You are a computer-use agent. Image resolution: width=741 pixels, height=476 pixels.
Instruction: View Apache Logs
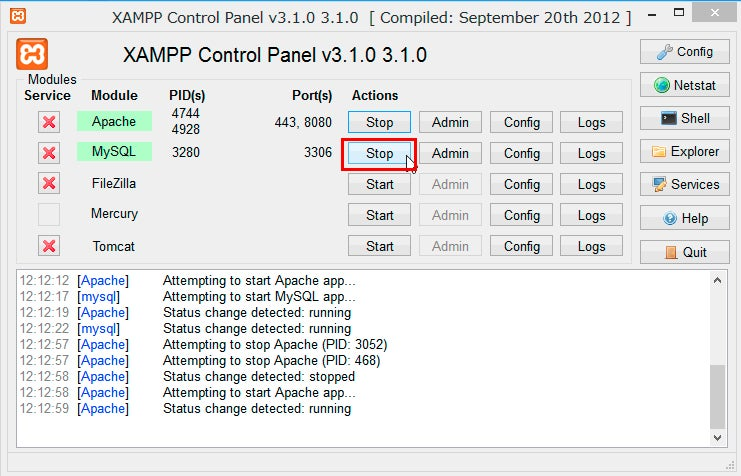click(591, 122)
